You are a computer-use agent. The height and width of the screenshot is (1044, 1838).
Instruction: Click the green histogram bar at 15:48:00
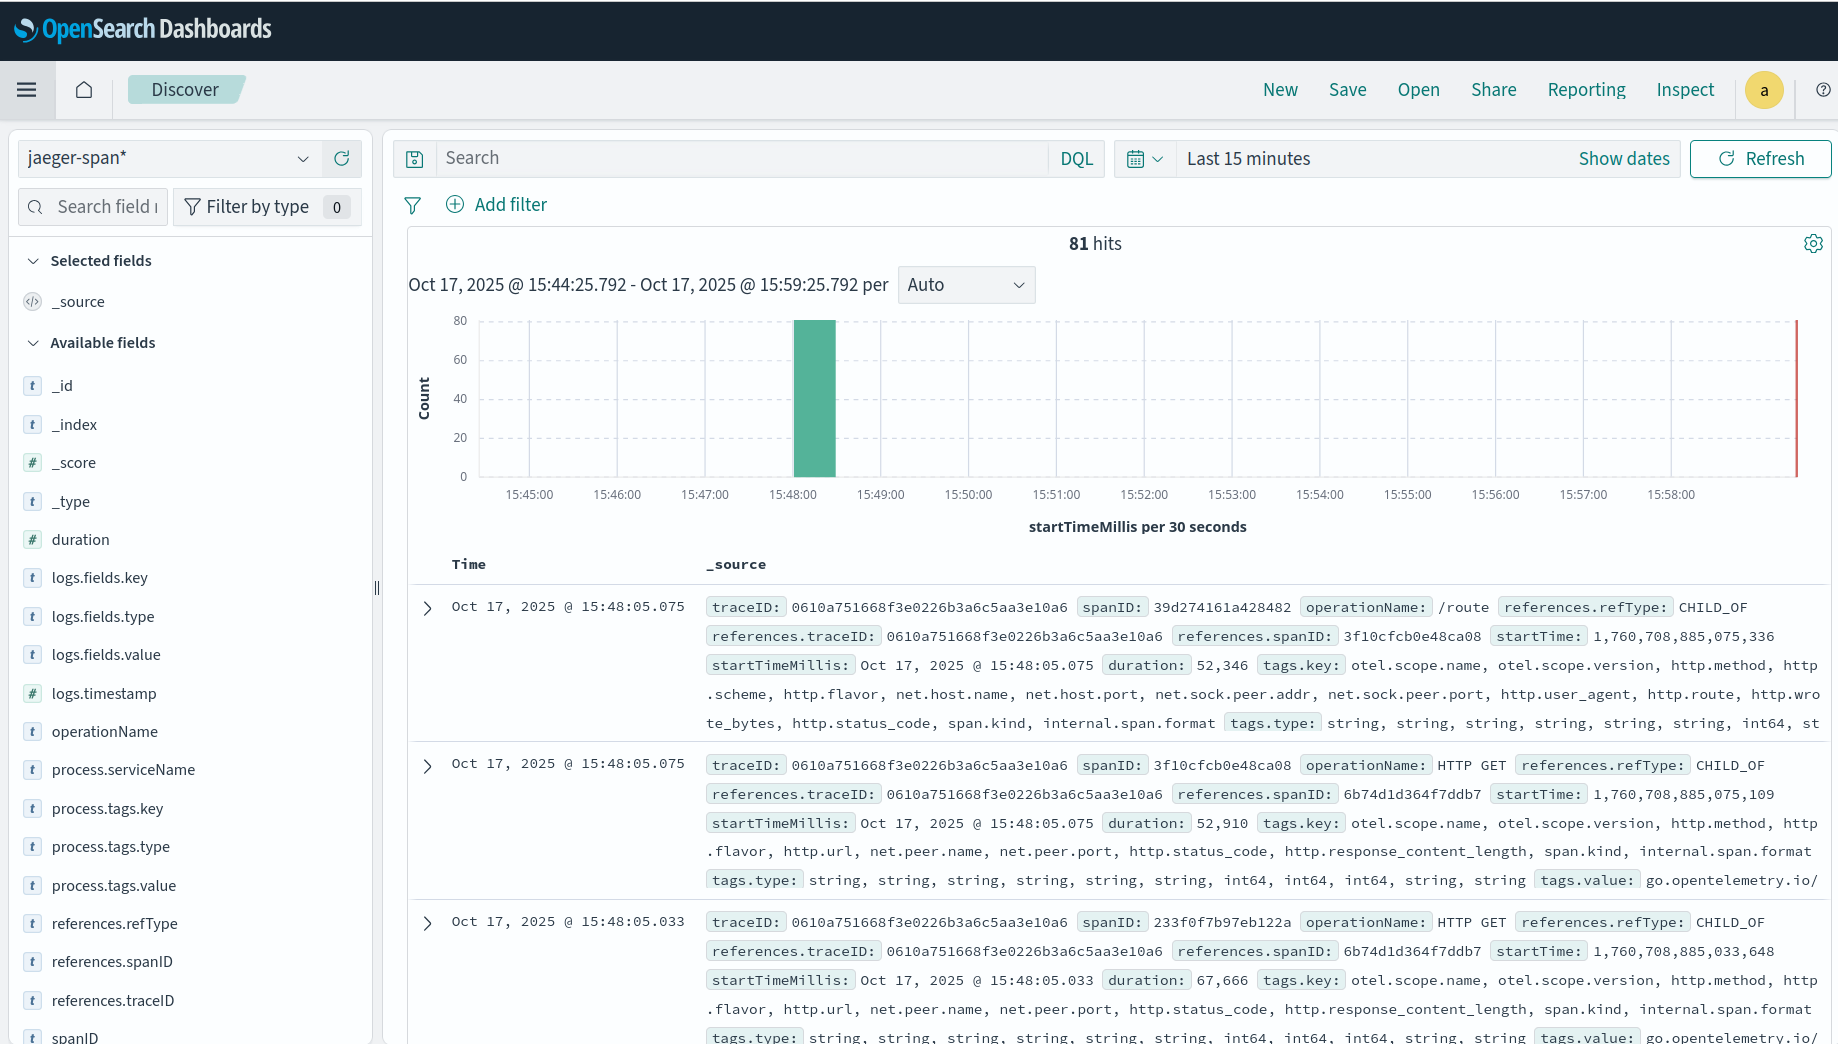[x=814, y=398]
